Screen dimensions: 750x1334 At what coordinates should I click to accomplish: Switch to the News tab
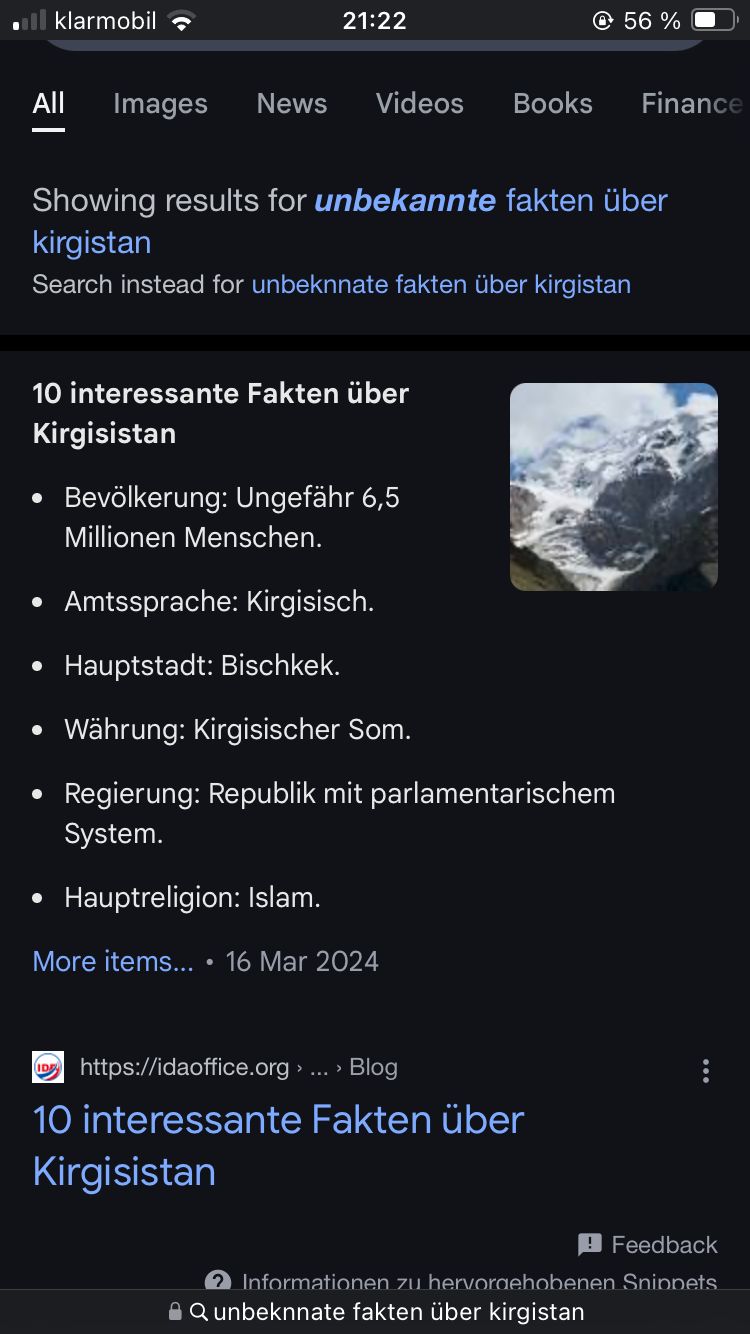(292, 104)
